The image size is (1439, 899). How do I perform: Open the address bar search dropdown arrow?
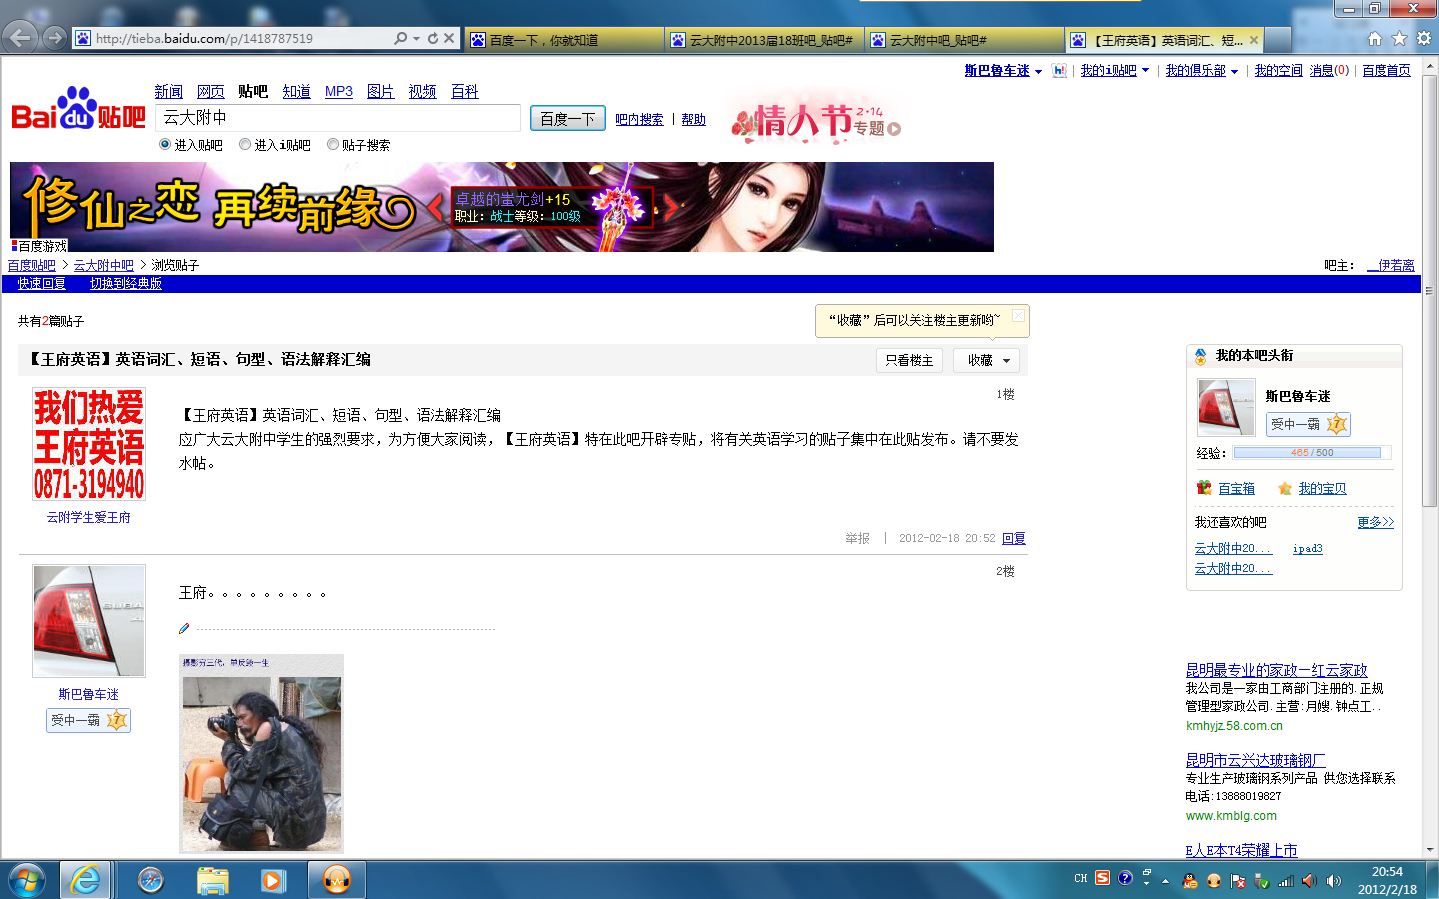click(x=416, y=38)
